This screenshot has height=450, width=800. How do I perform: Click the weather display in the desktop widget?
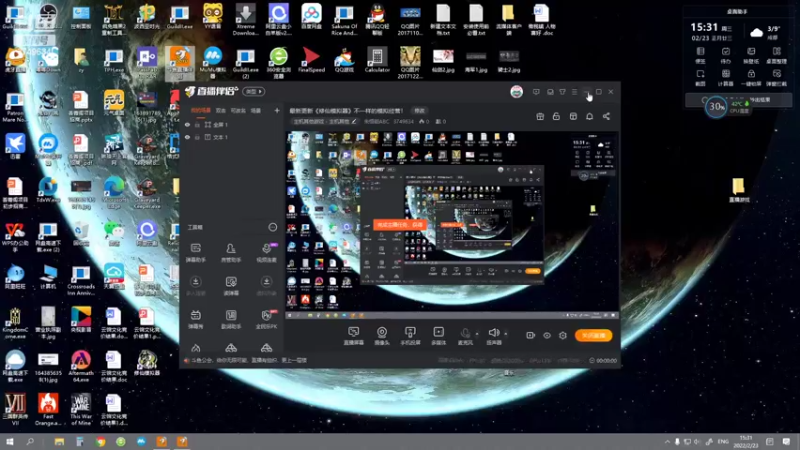[765, 33]
